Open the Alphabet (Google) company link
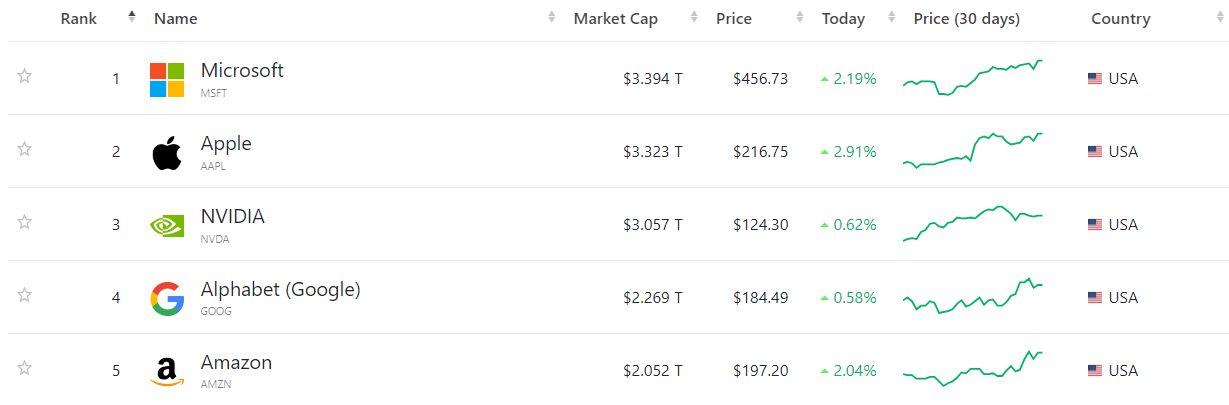The height and width of the screenshot is (405, 1229). point(280,290)
